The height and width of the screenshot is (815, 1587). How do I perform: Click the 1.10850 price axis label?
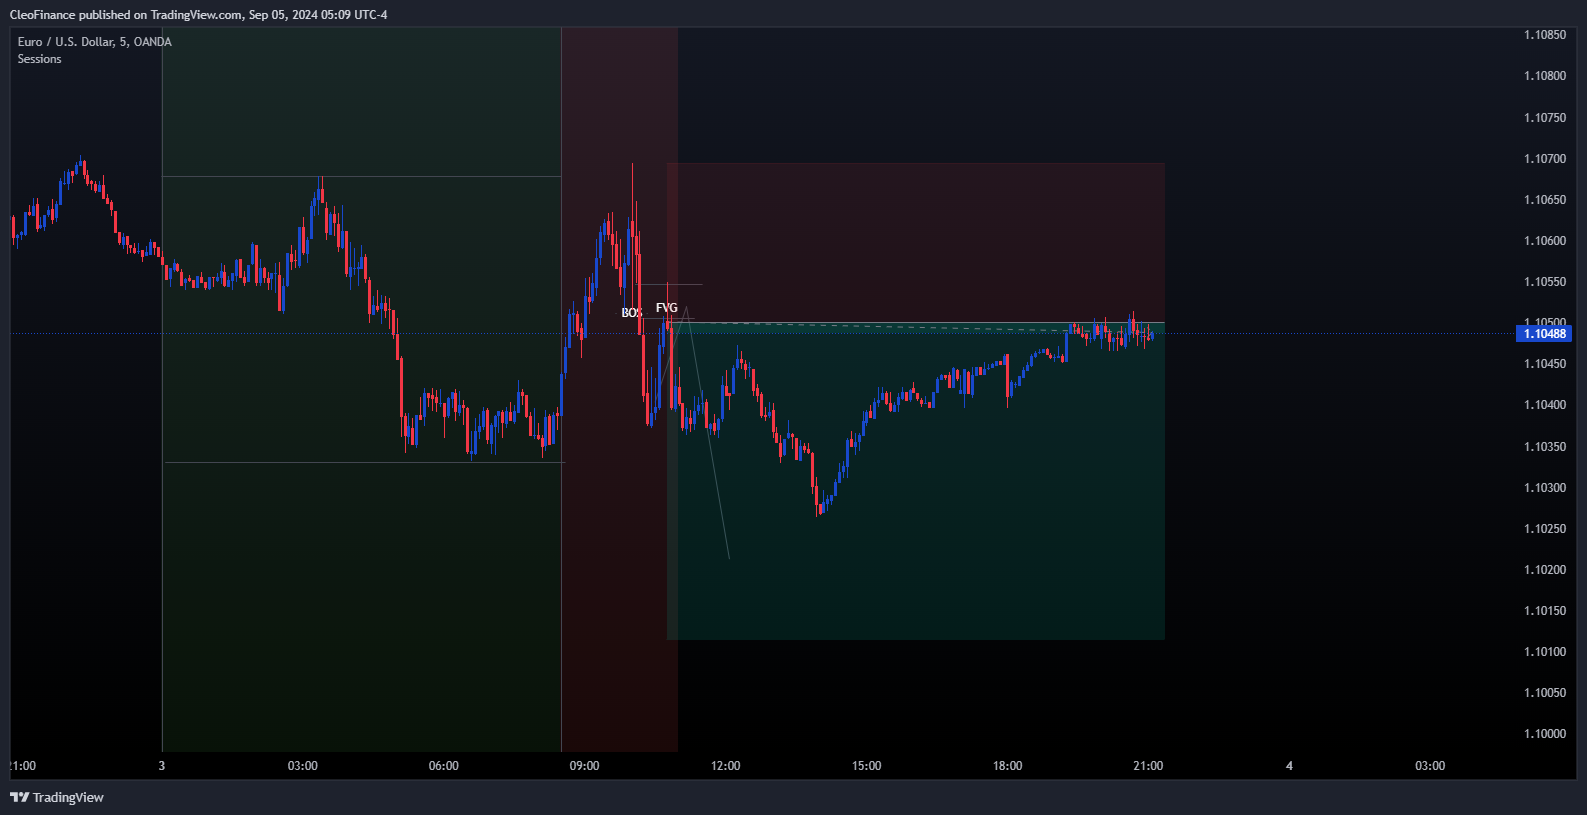coord(1544,35)
